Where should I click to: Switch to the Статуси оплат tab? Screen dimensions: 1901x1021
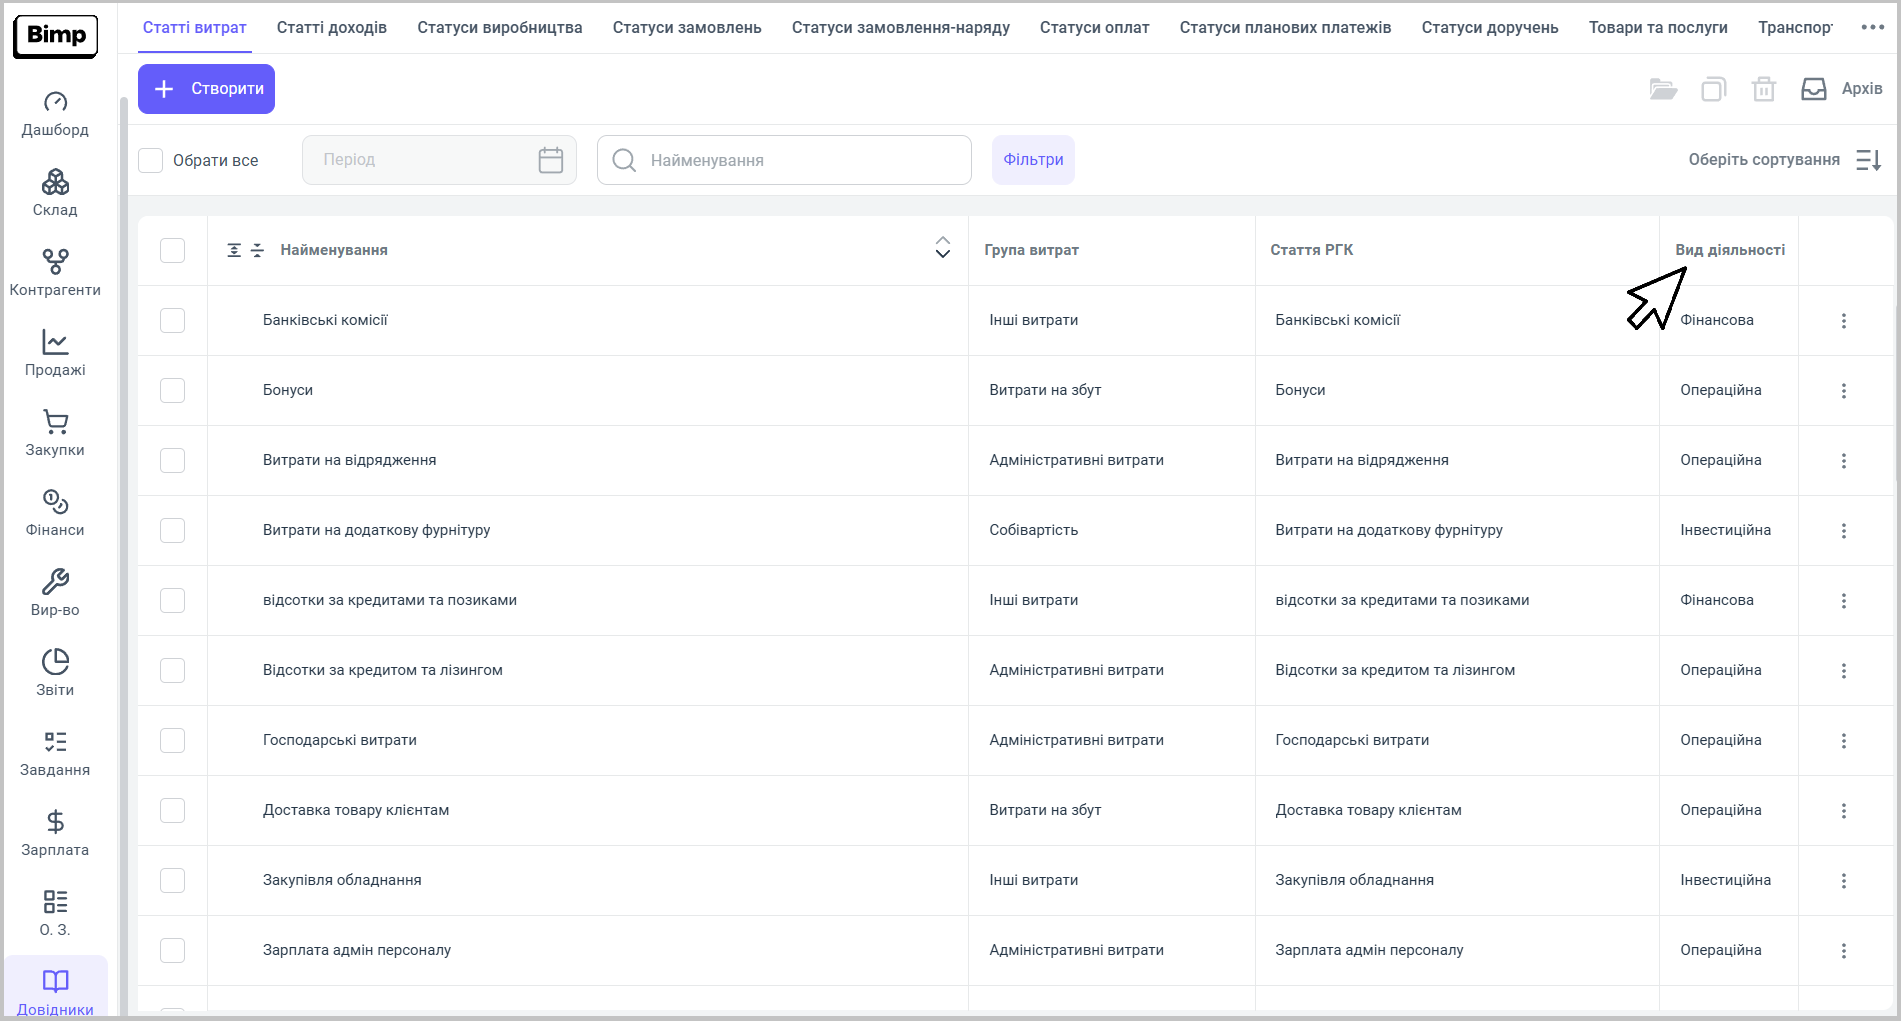tap(1094, 28)
